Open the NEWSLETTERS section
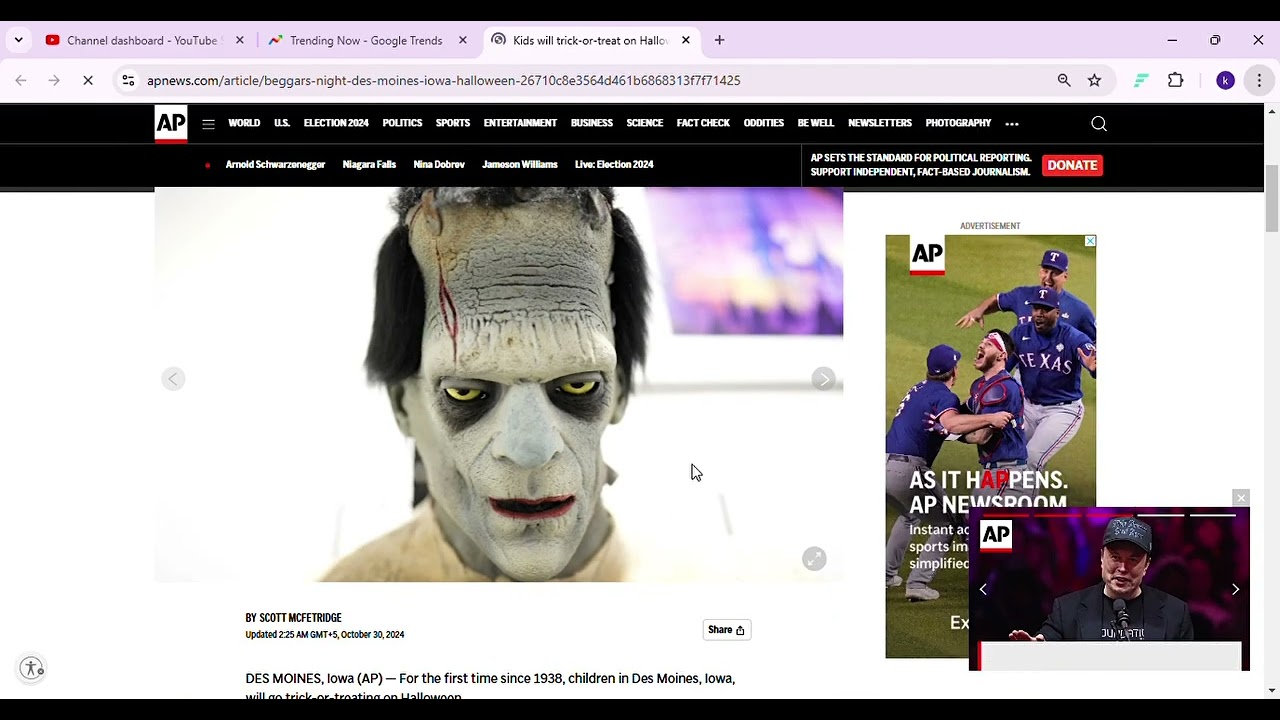This screenshot has height=720, width=1280. click(x=880, y=123)
